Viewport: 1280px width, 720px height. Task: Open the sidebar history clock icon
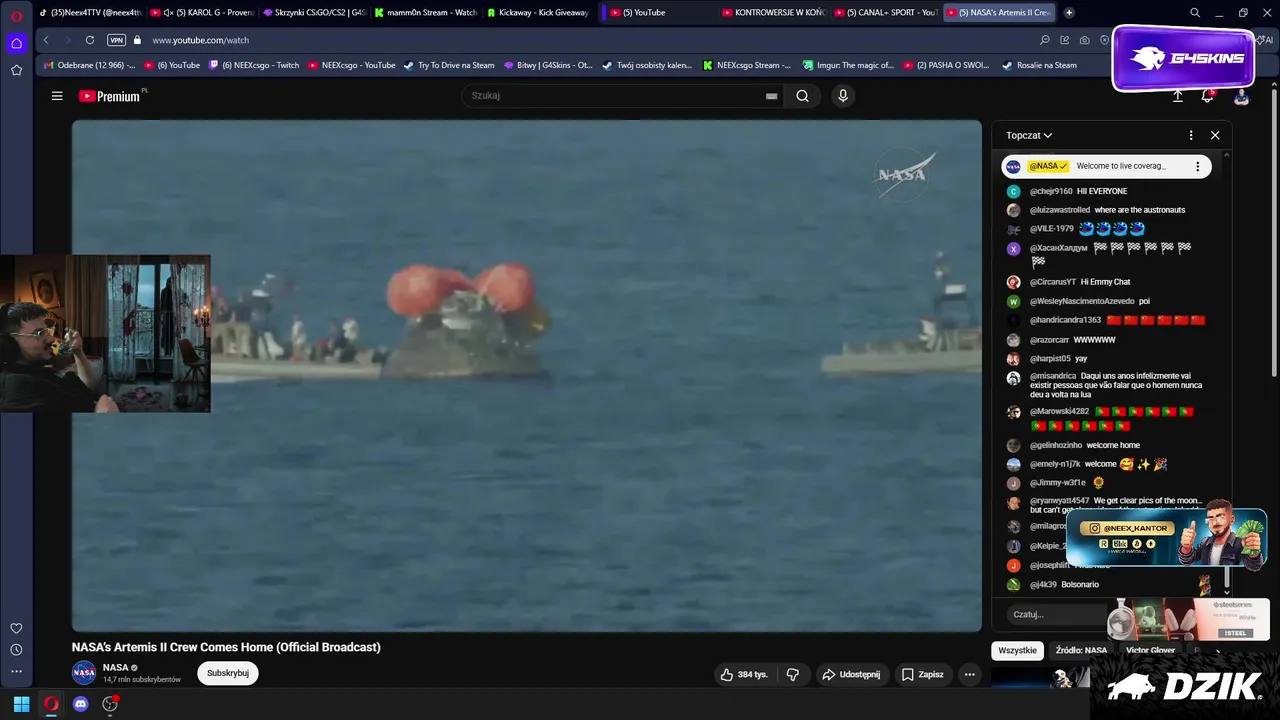pyautogui.click(x=16, y=650)
